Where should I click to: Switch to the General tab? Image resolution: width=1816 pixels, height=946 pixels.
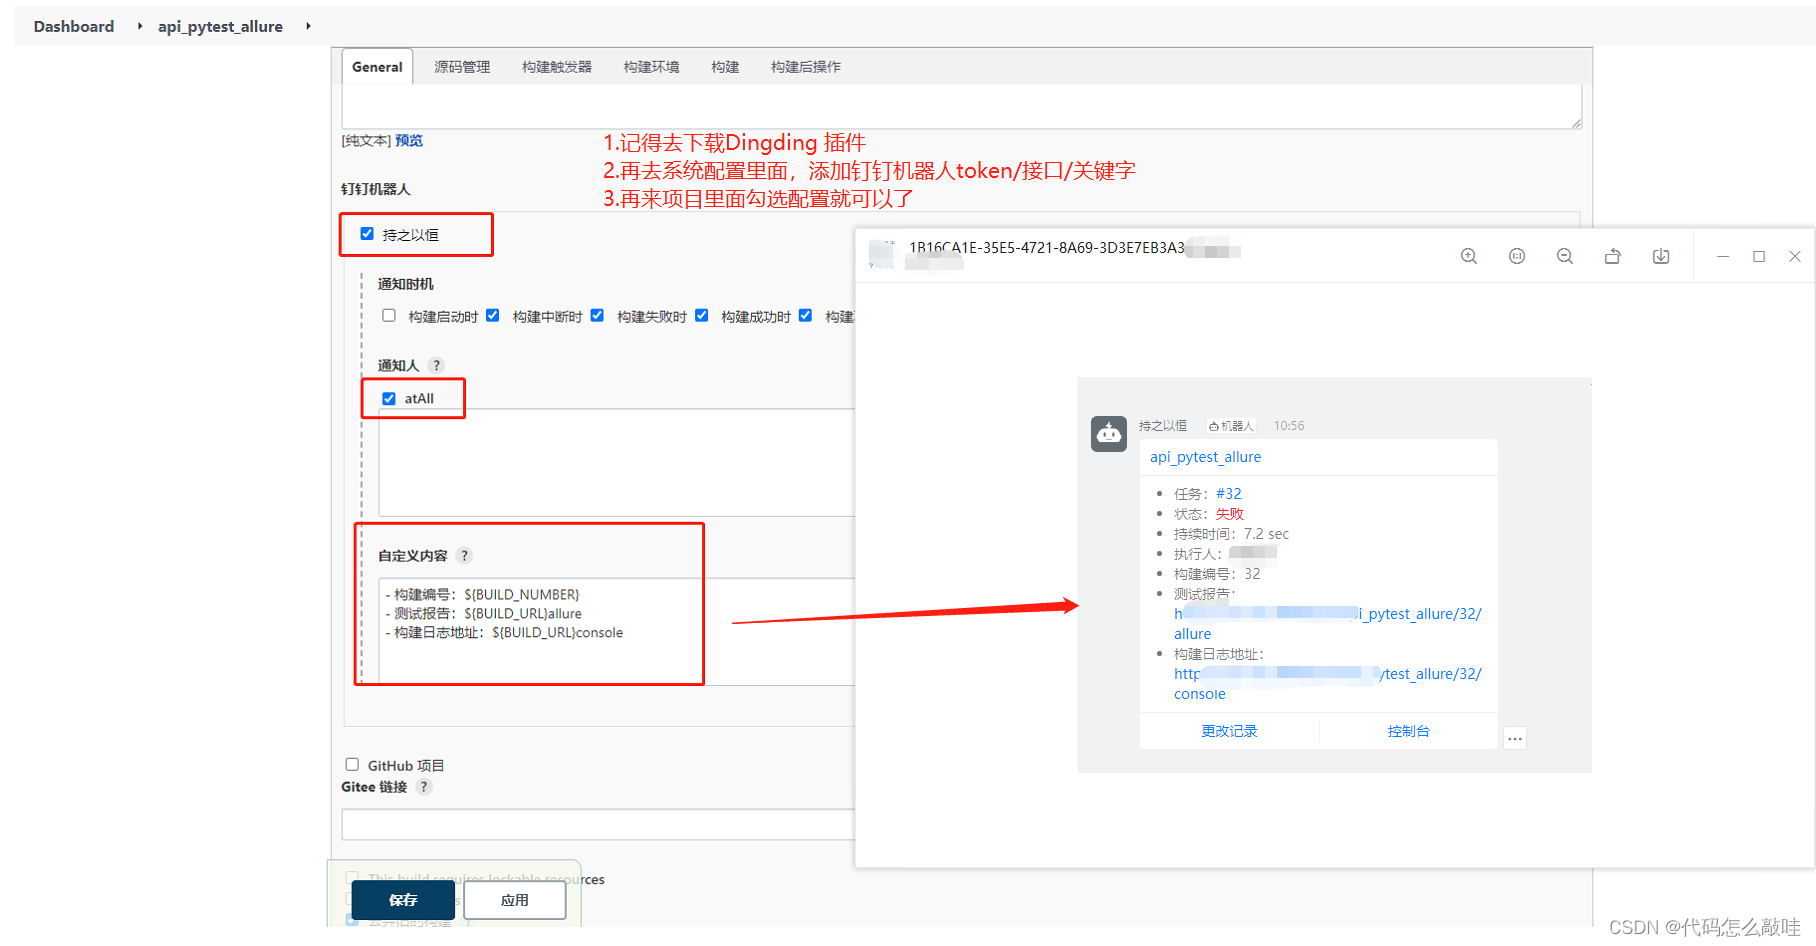377,67
